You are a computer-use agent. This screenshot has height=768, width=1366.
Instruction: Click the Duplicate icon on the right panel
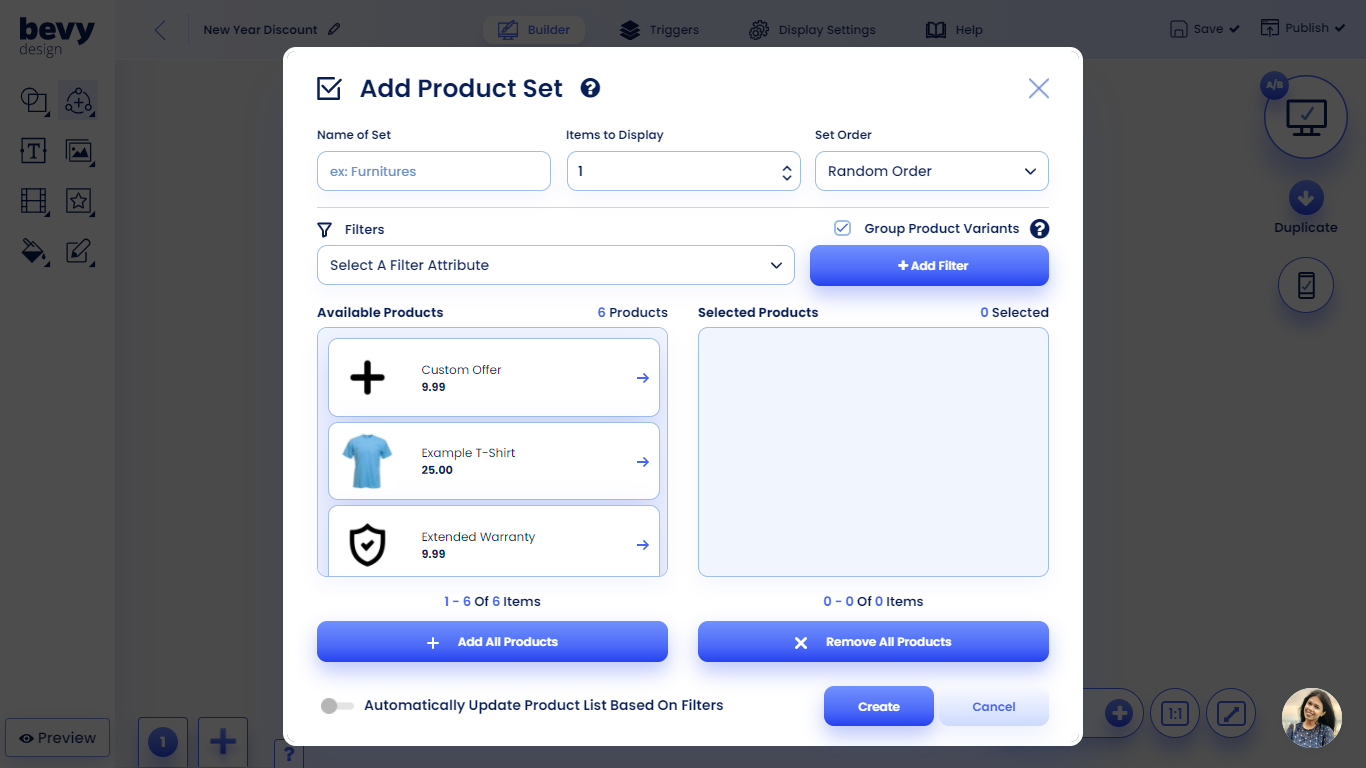coord(1305,196)
